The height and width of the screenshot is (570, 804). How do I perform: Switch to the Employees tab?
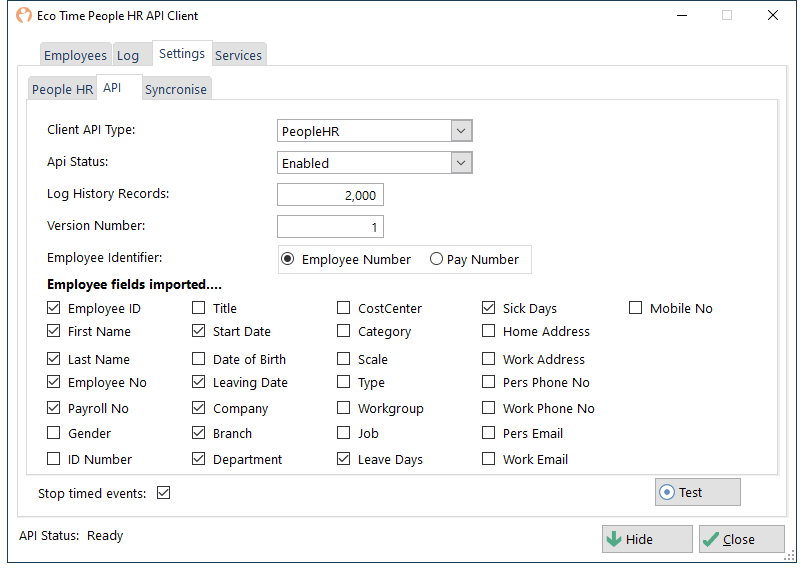[x=75, y=55]
